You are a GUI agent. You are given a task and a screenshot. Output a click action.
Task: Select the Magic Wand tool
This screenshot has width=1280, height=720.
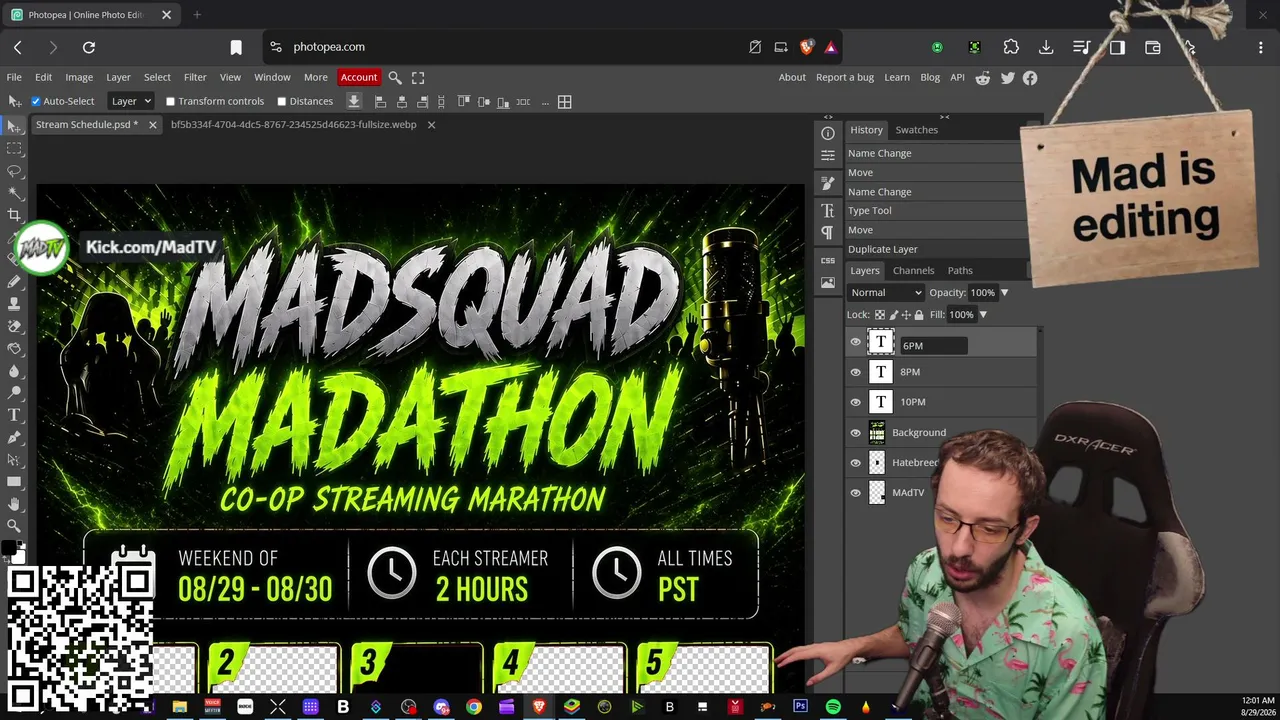(14, 193)
